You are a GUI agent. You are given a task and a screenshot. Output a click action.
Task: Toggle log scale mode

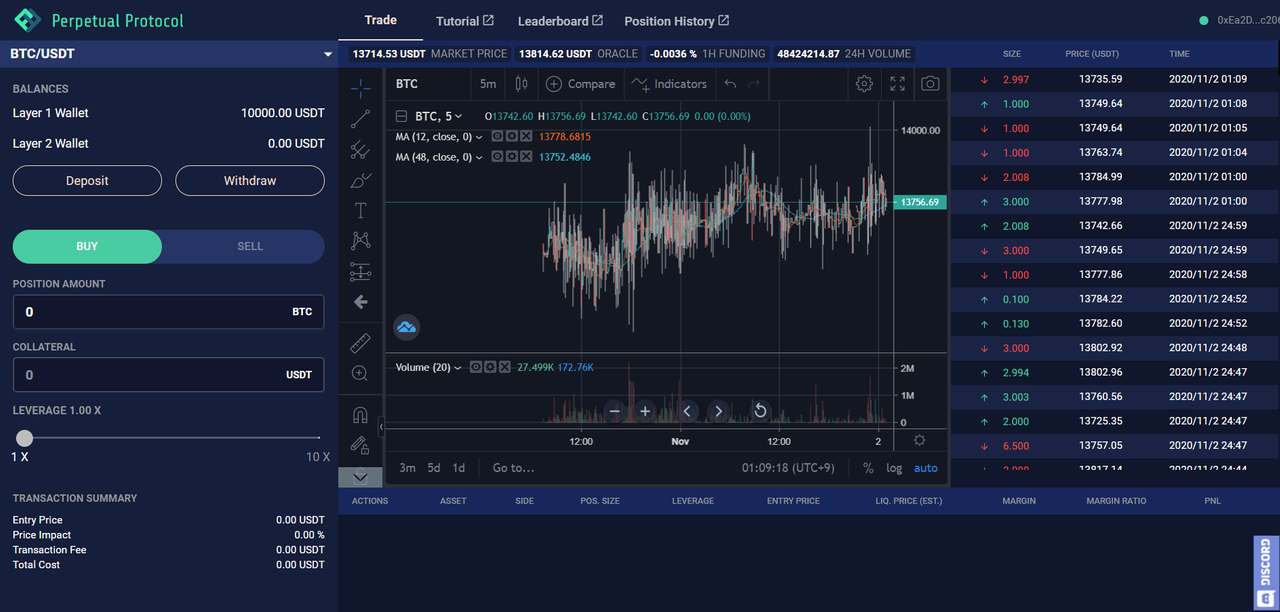pos(894,468)
